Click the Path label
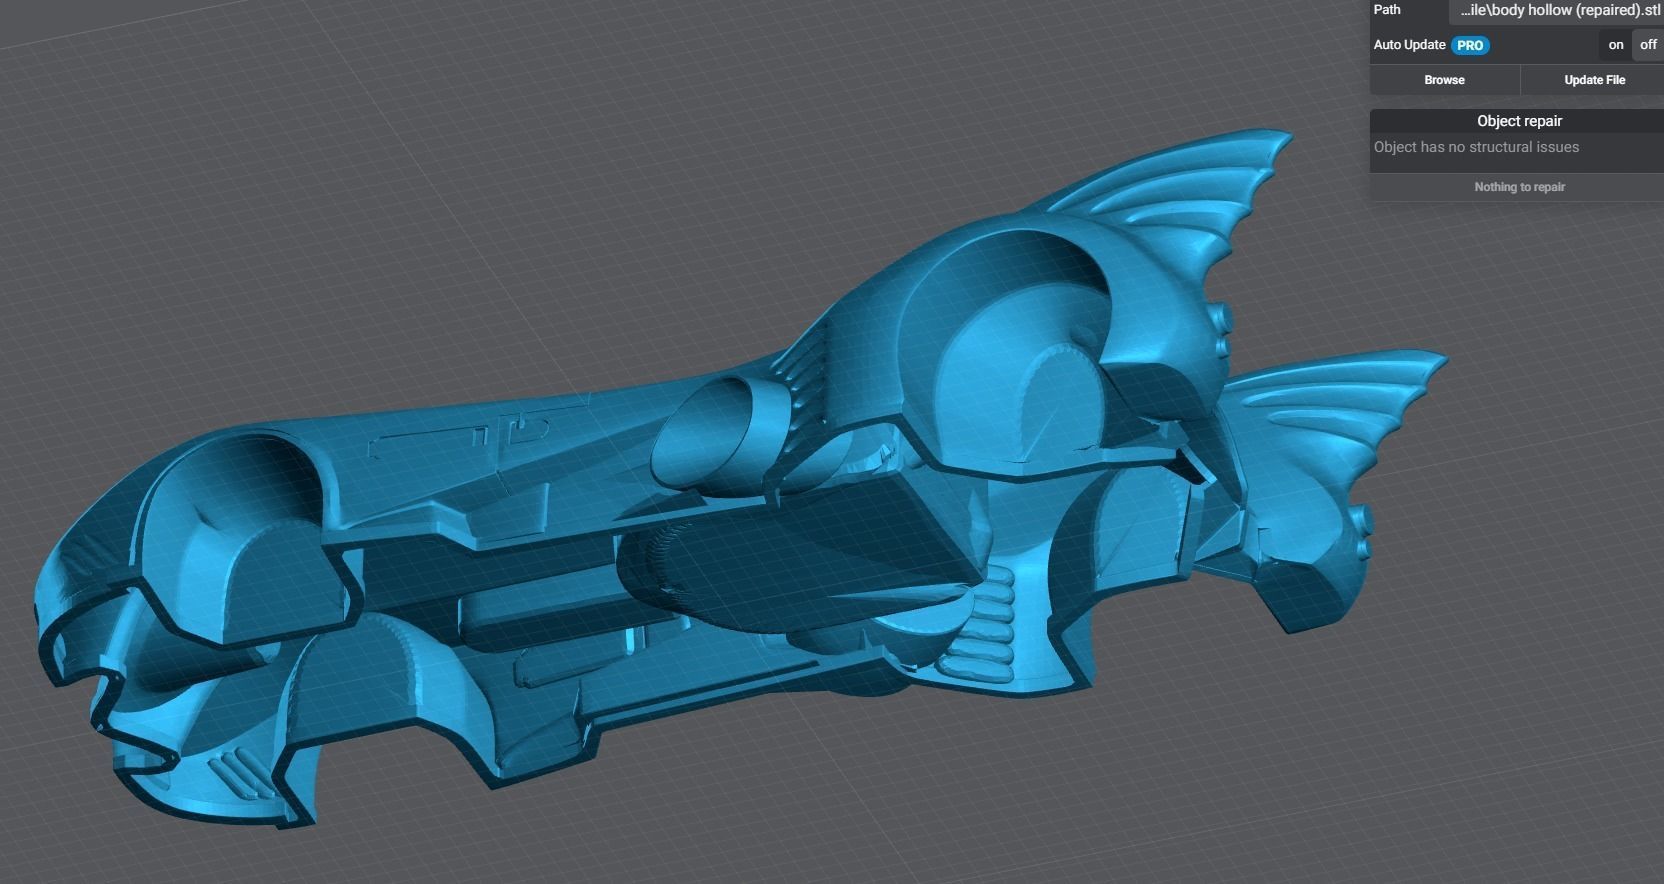The image size is (1664, 884). tap(1387, 10)
